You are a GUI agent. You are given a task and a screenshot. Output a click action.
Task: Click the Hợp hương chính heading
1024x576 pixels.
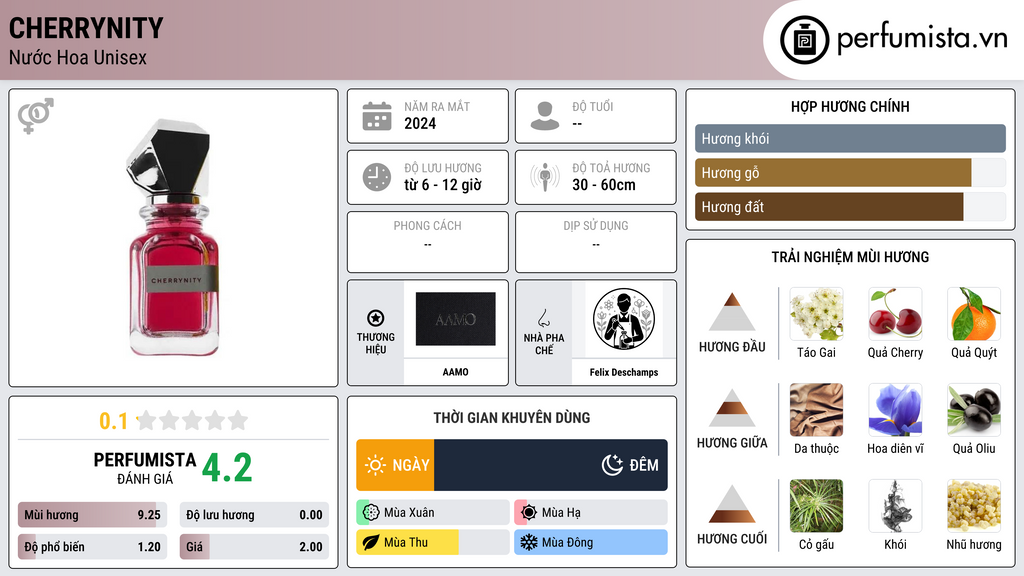(850, 106)
